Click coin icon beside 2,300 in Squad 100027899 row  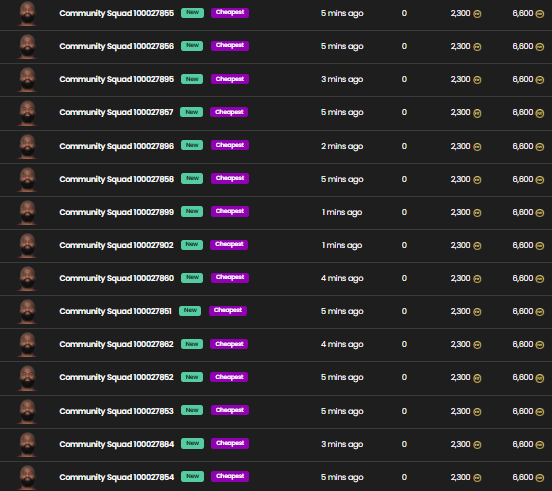[477, 213]
